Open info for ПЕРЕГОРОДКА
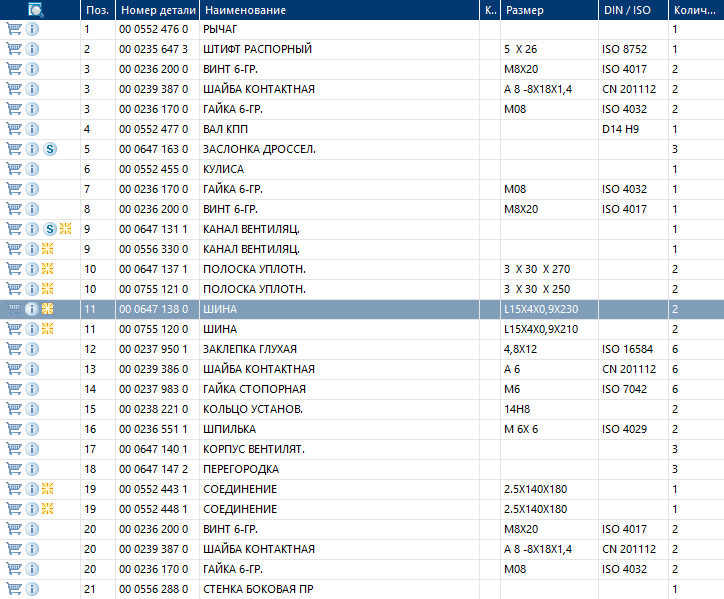 (x=32, y=469)
